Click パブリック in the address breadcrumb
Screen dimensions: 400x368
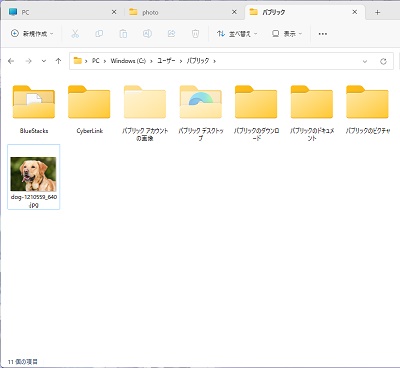[198, 61]
